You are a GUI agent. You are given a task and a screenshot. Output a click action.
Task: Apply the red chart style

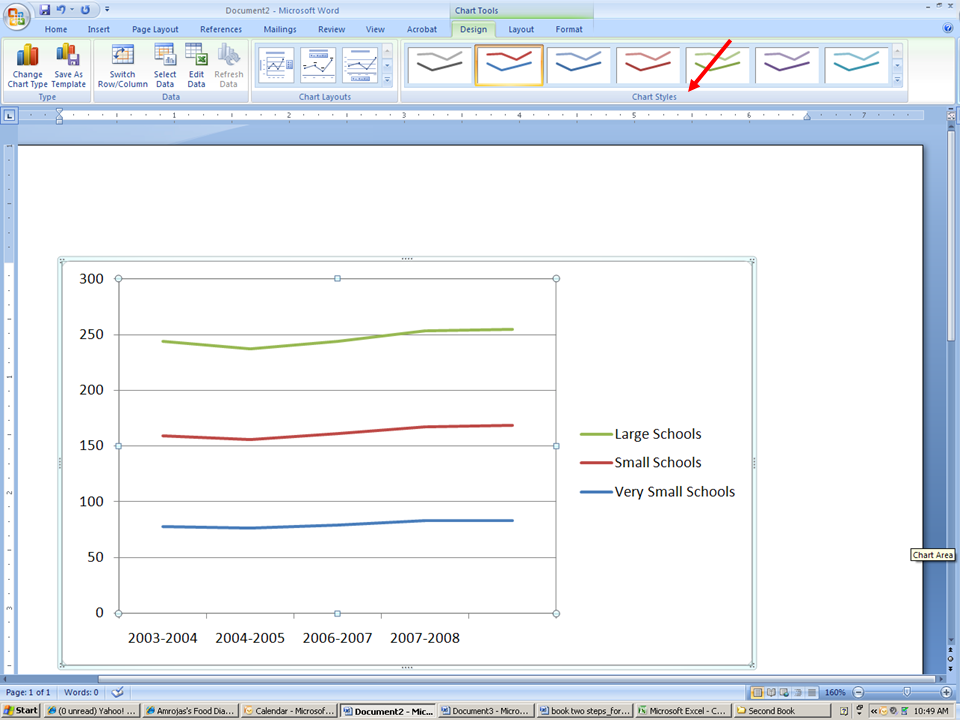[648, 64]
